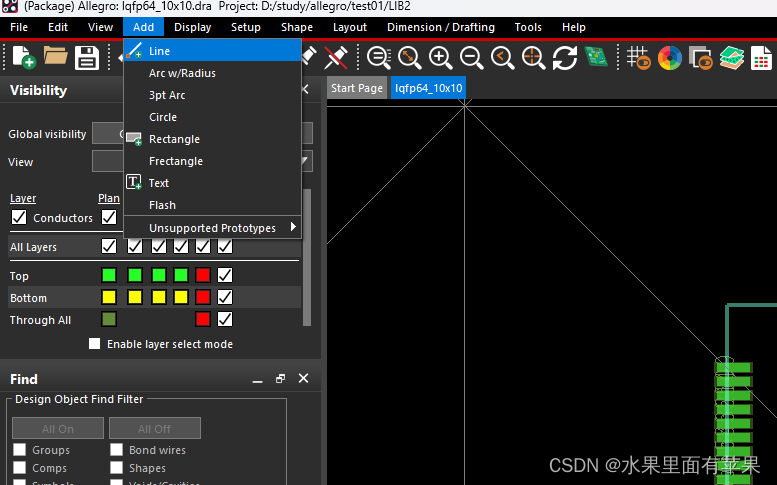Viewport: 777px width, 485px height.
Task: Click the Zoom In magnifier icon
Action: tap(440, 58)
